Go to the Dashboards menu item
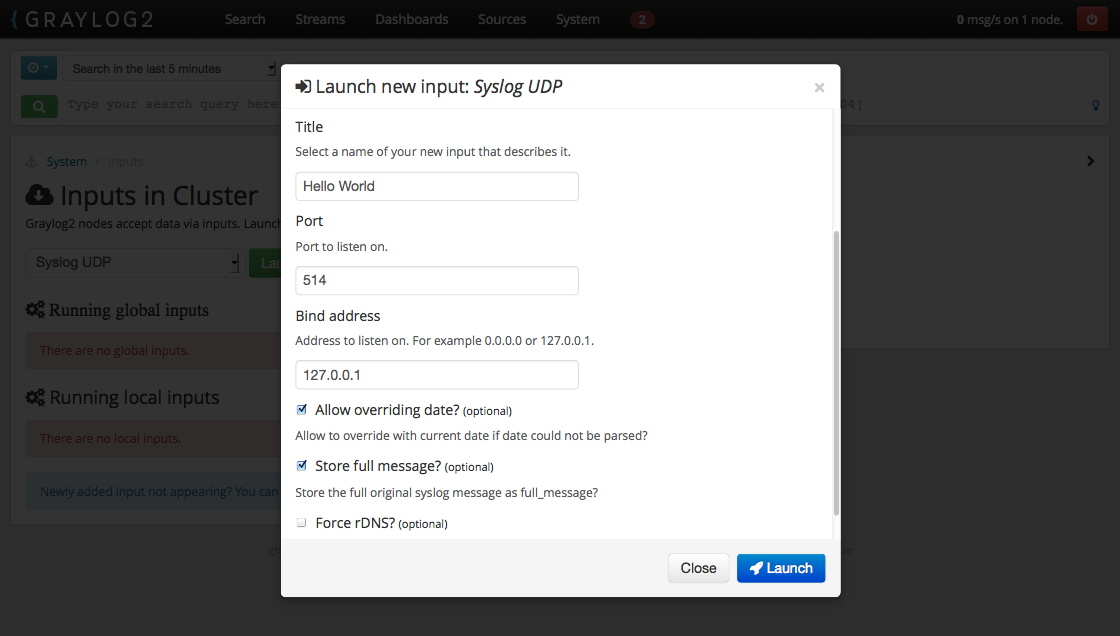1120x636 pixels. click(x=411, y=19)
